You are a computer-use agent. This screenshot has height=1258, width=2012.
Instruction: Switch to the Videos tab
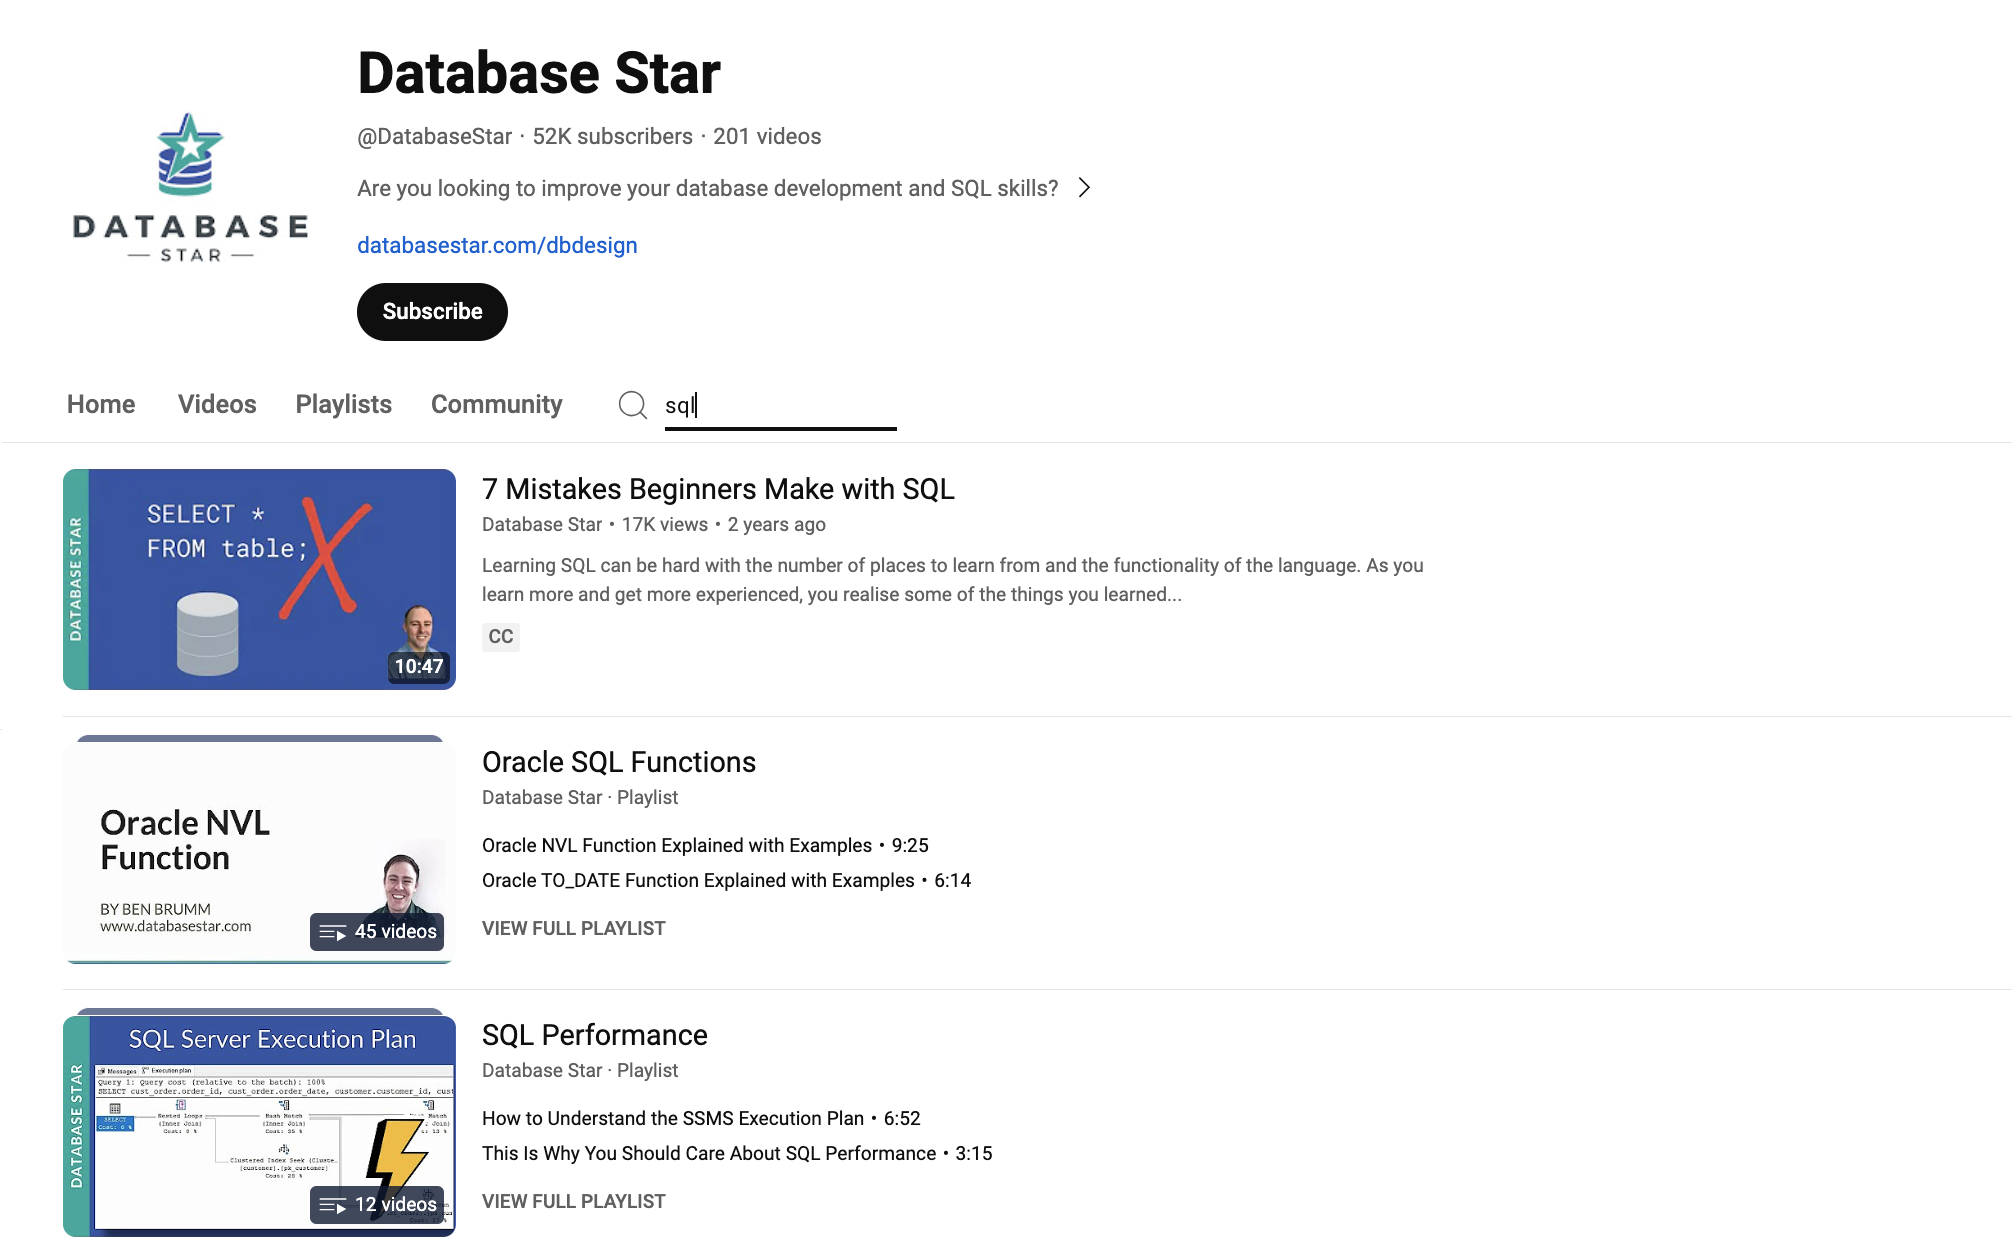217,405
